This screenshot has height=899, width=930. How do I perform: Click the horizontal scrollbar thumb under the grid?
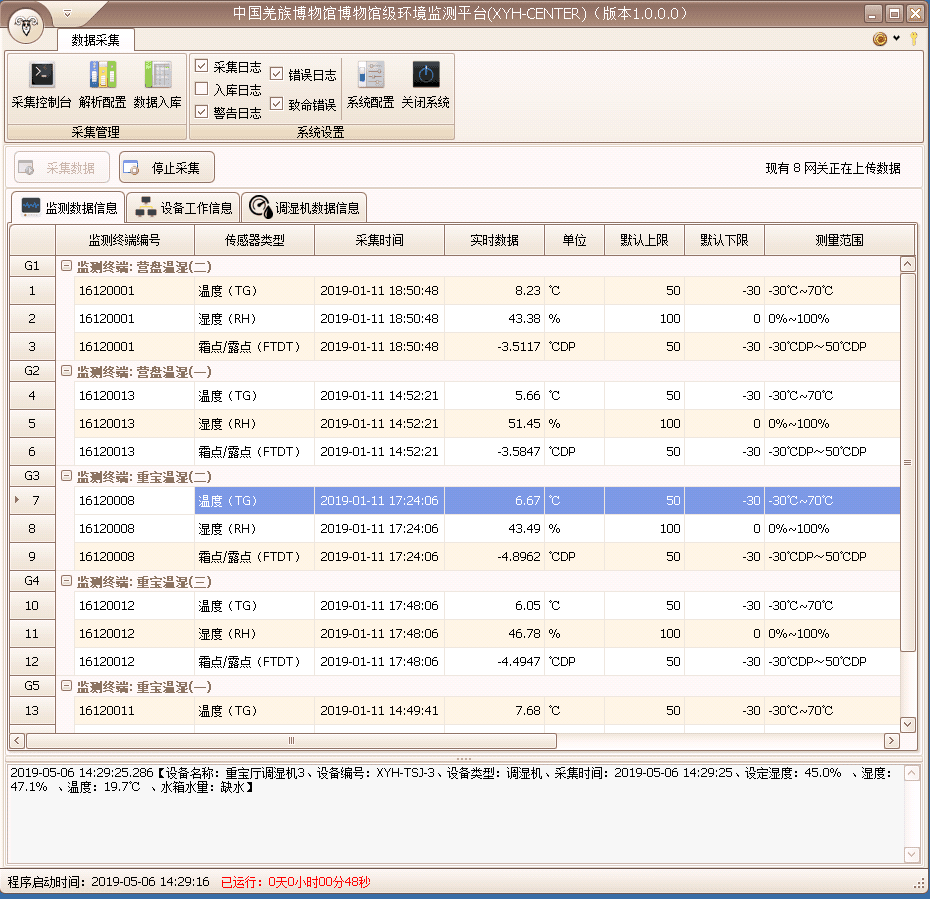click(x=290, y=741)
